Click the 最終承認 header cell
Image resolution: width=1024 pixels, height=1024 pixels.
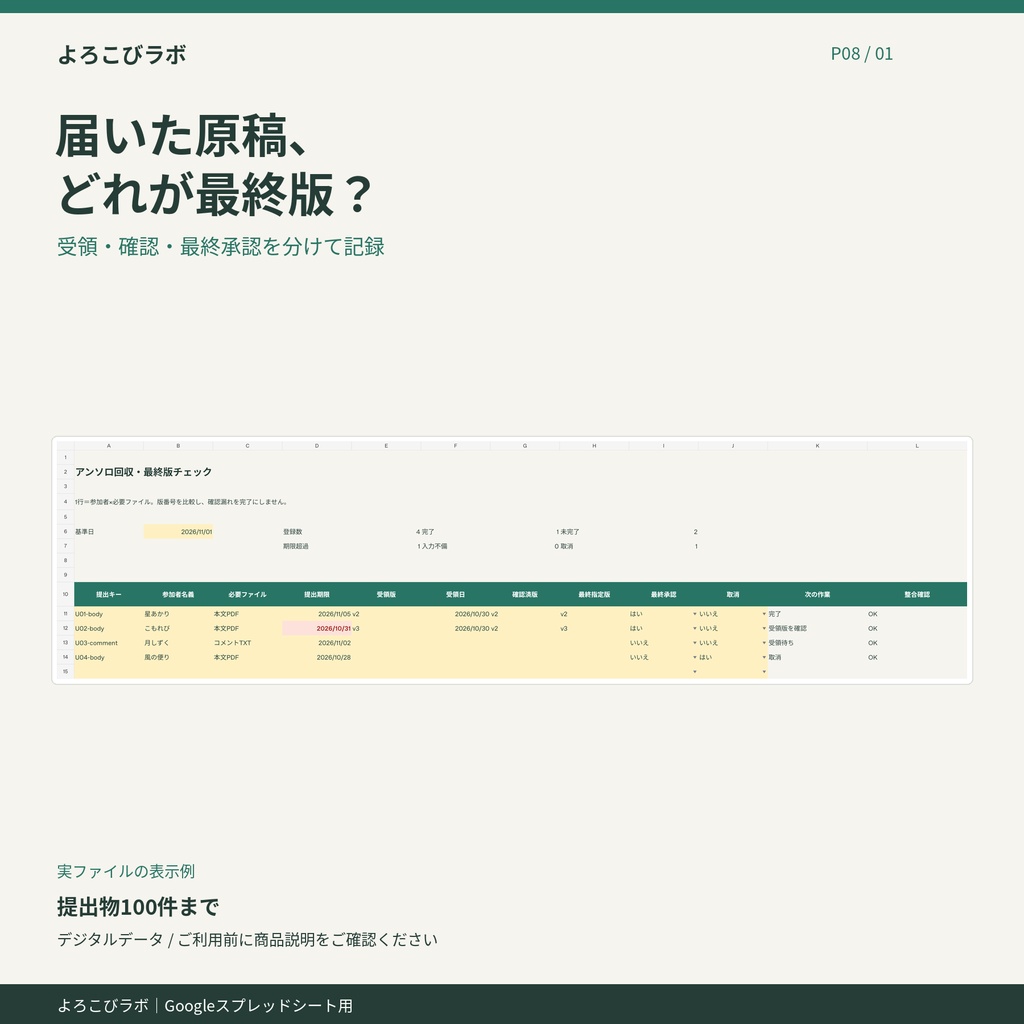664,594
